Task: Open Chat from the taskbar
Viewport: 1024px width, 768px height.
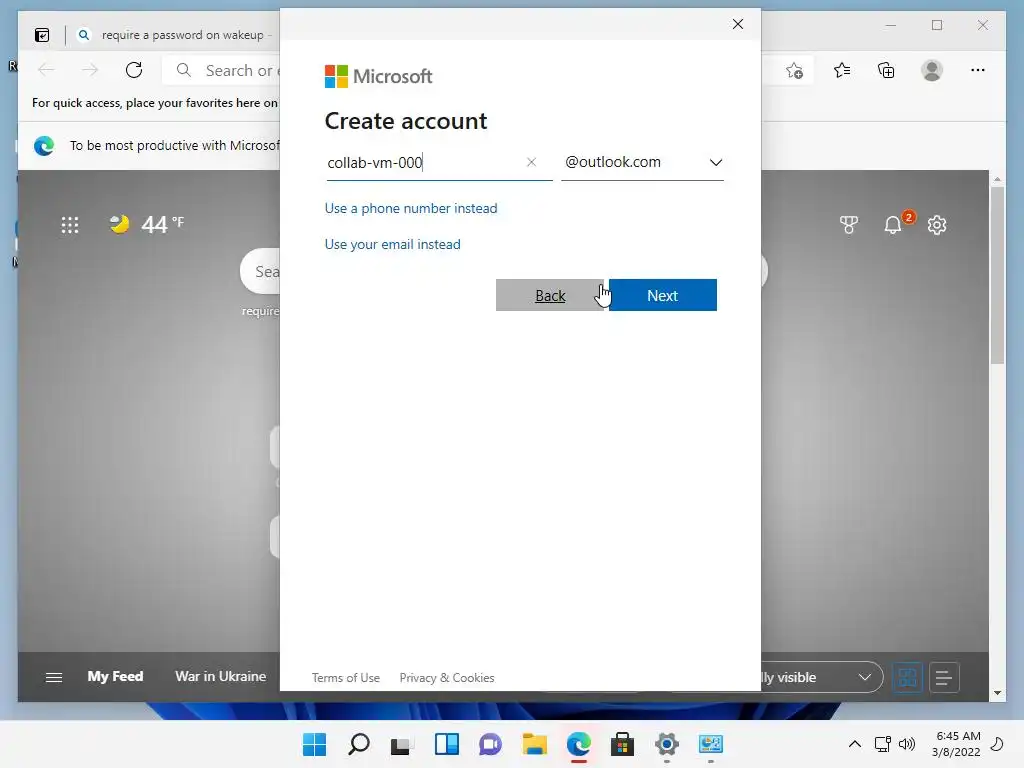Action: 490,744
